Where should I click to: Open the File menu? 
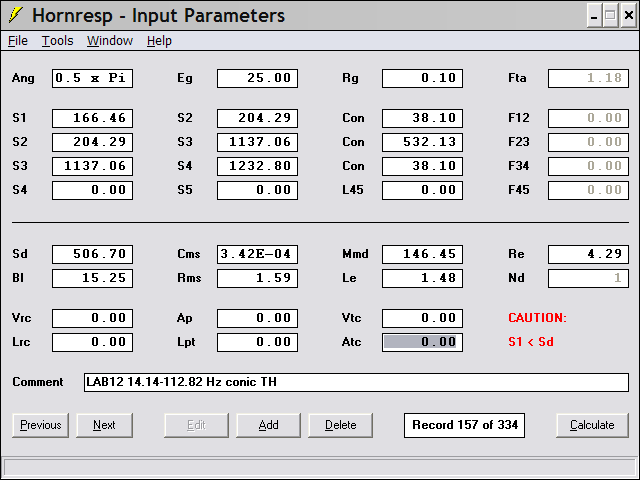pos(18,41)
